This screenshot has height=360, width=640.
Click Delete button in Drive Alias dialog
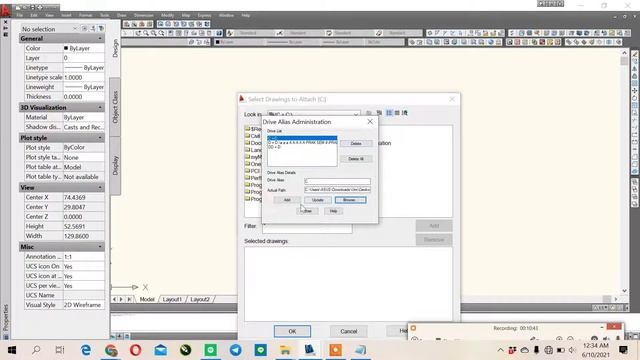(x=356, y=143)
